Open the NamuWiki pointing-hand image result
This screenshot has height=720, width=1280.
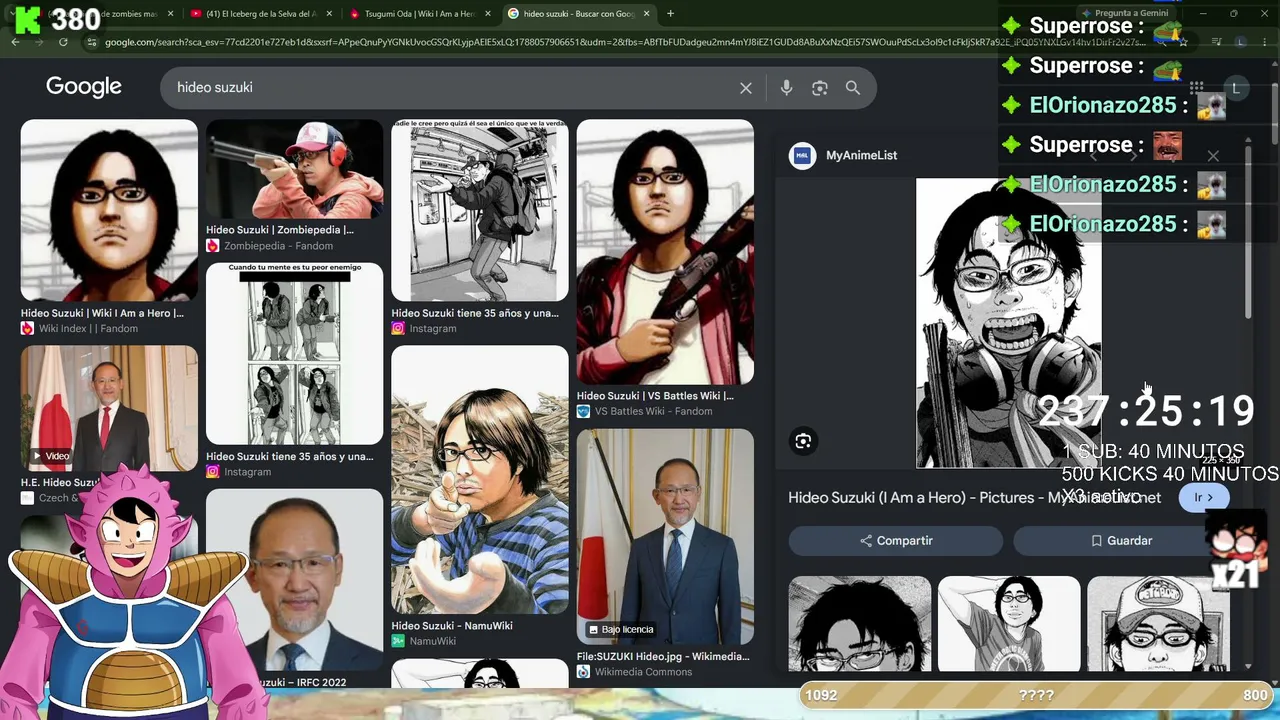(x=479, y=479)
